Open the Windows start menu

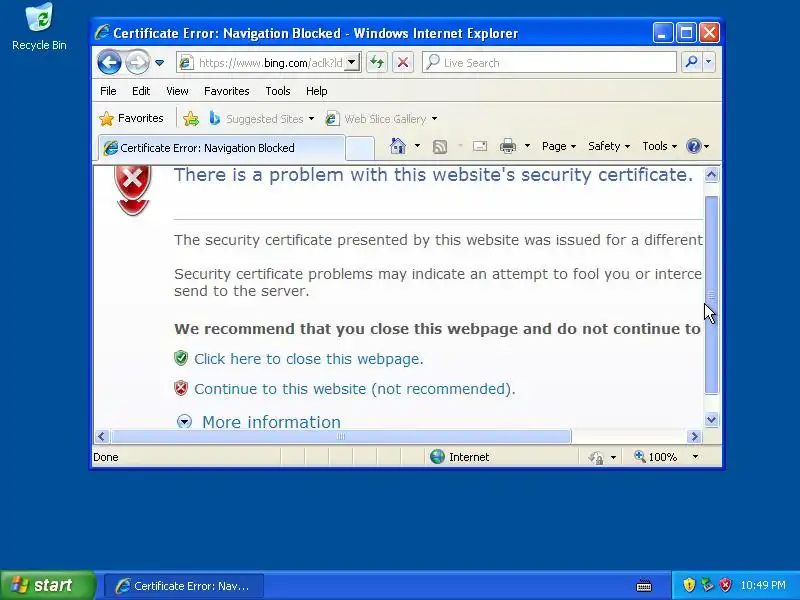click(x=48, y=585)
